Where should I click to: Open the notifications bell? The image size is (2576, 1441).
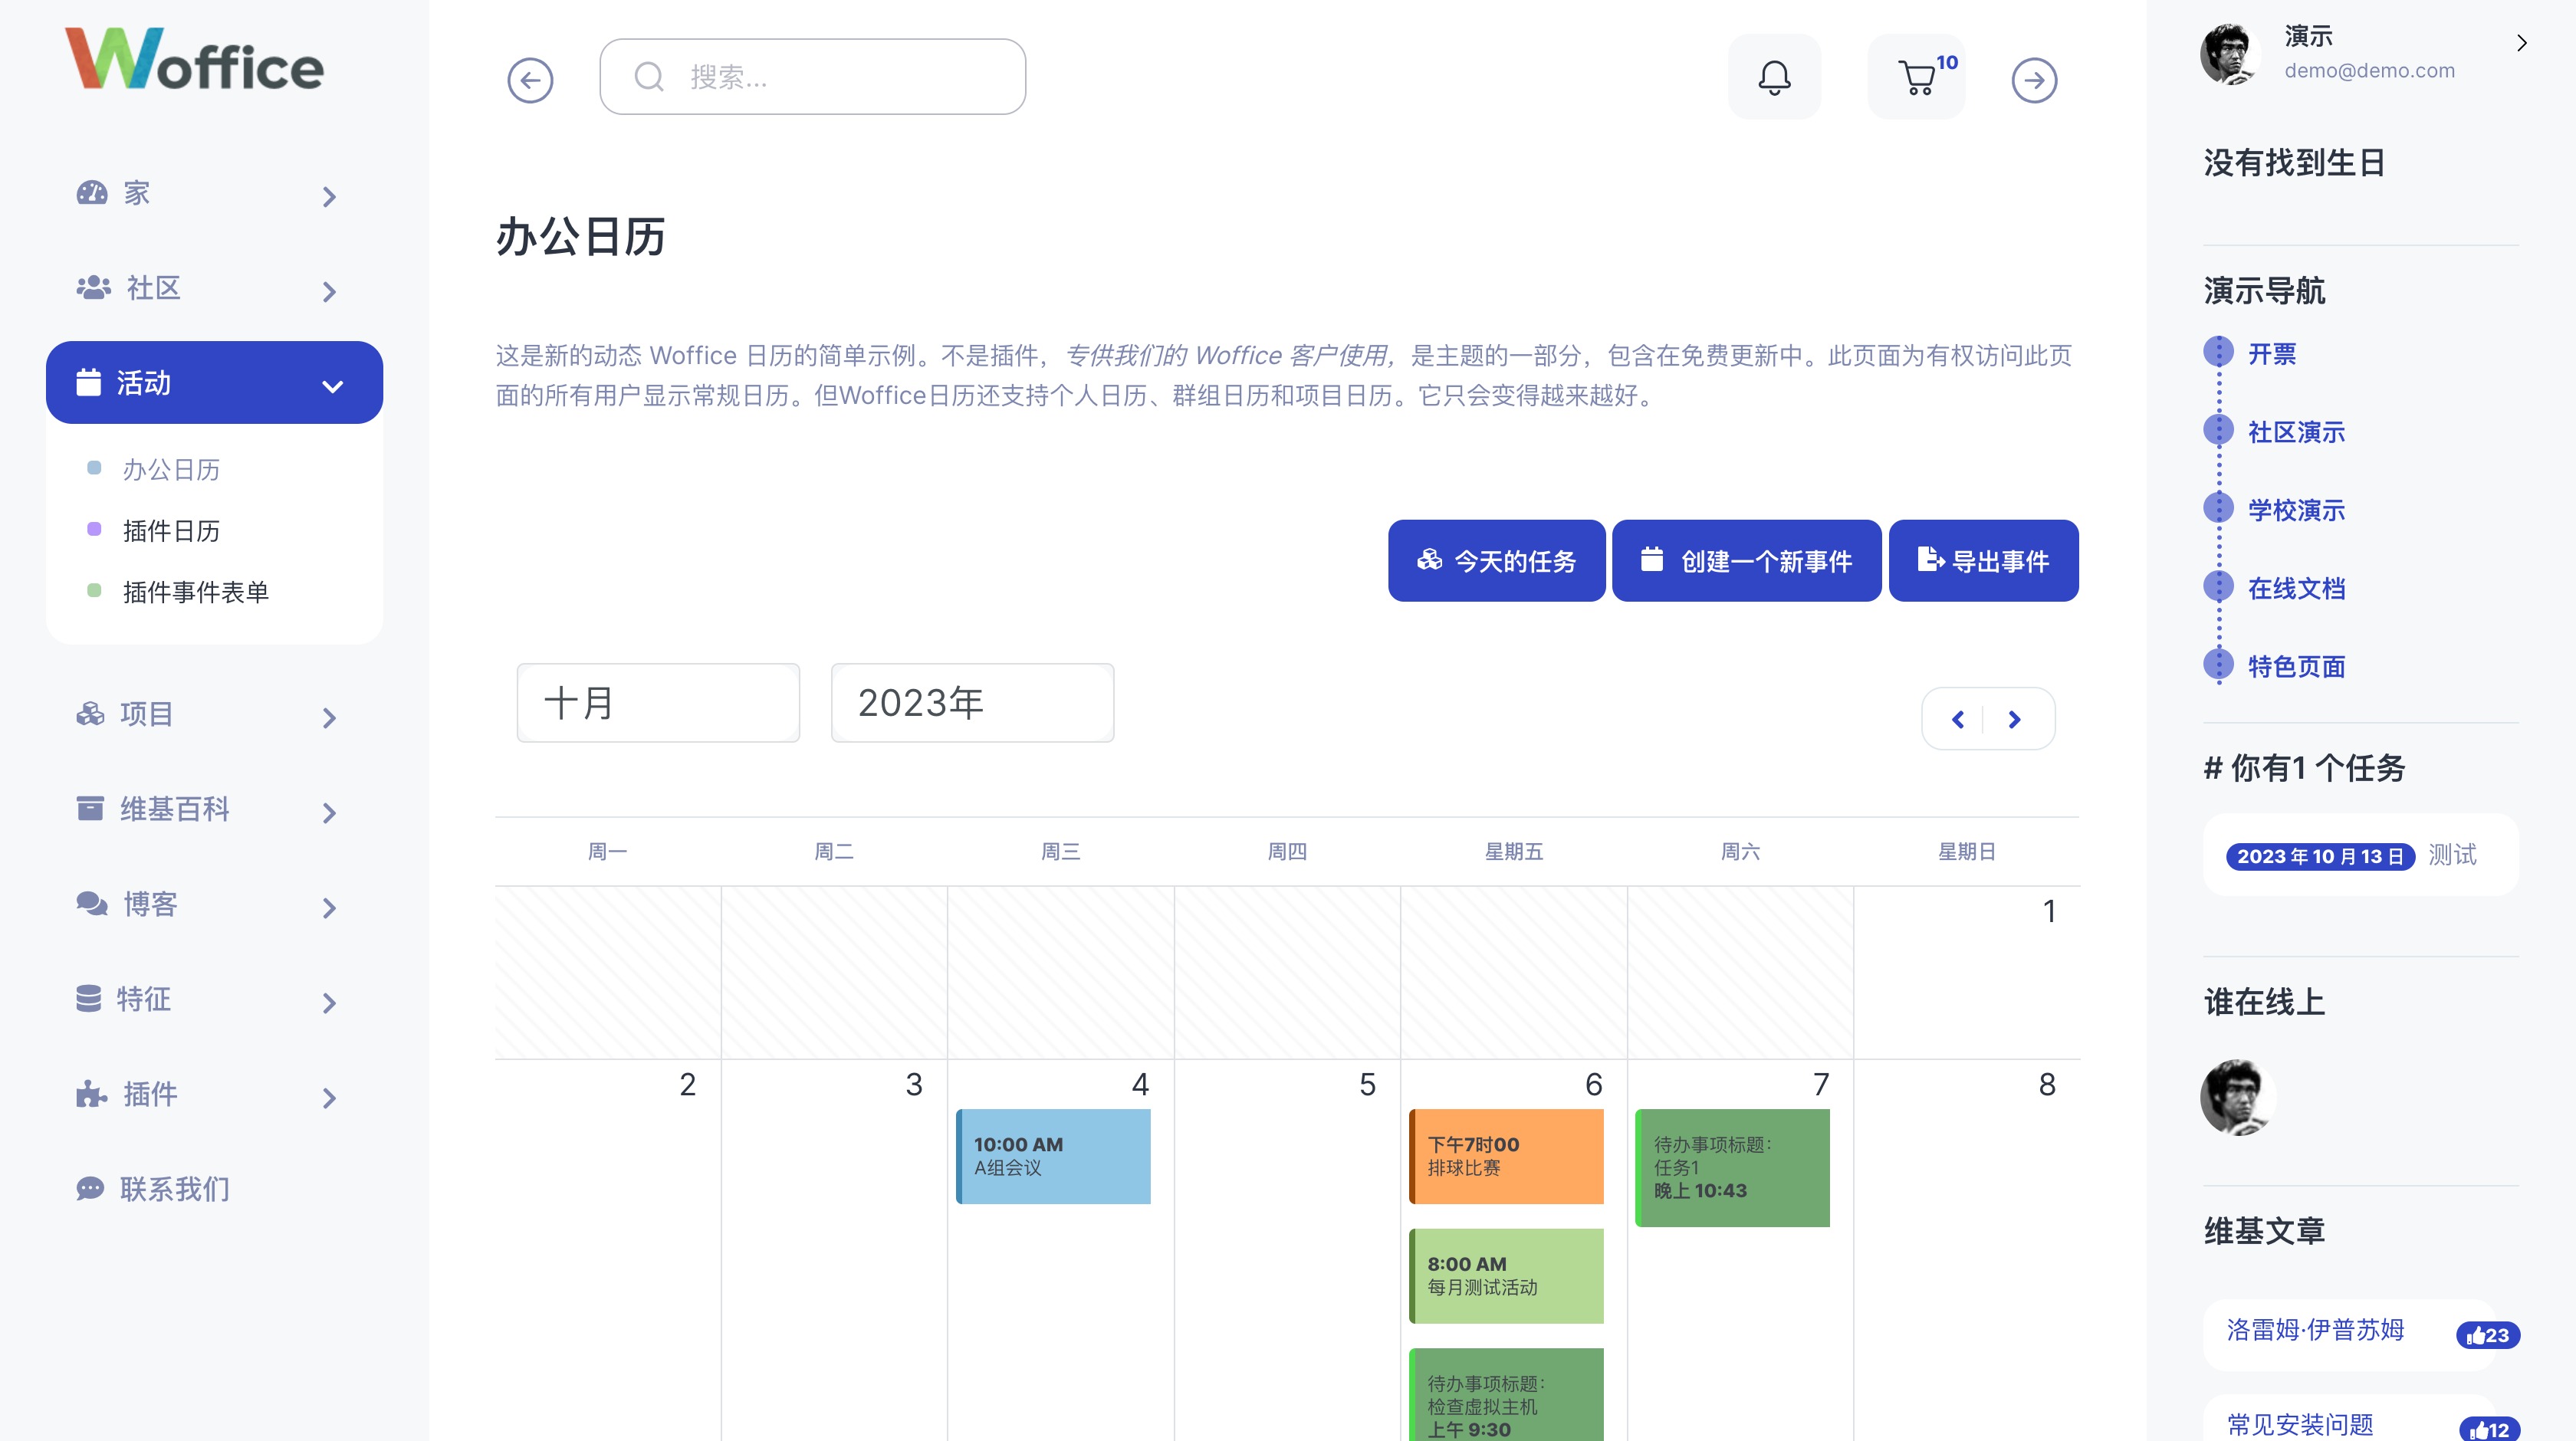(1774, 77)
